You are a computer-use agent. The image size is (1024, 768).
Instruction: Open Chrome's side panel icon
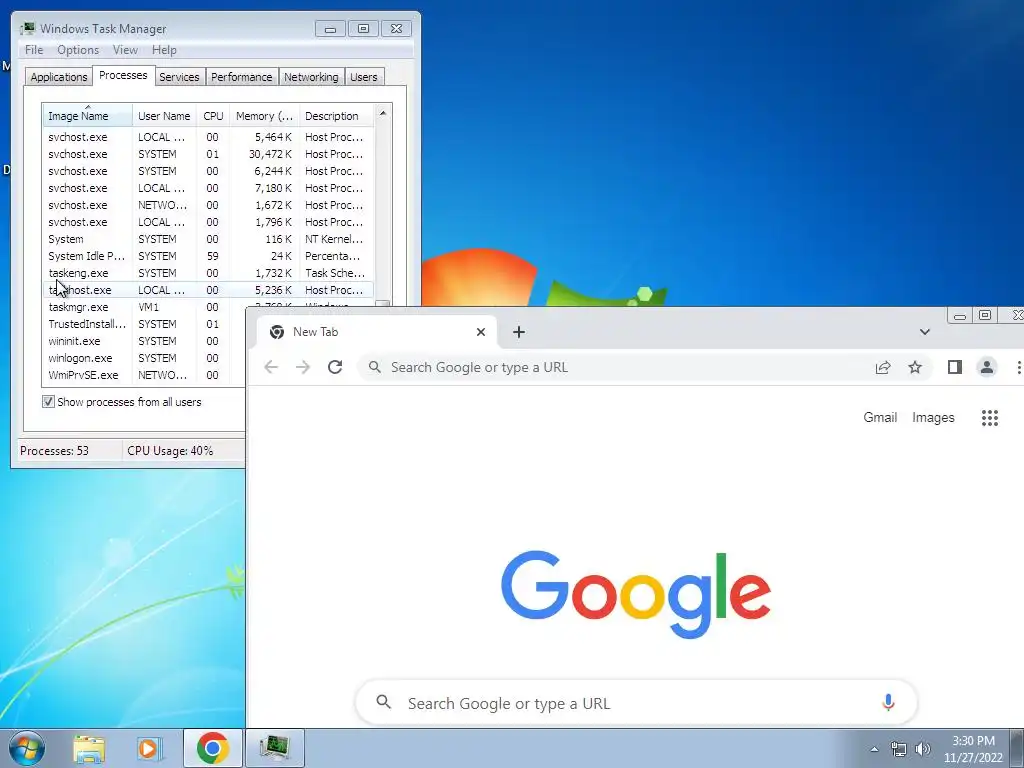coord(955,367)
